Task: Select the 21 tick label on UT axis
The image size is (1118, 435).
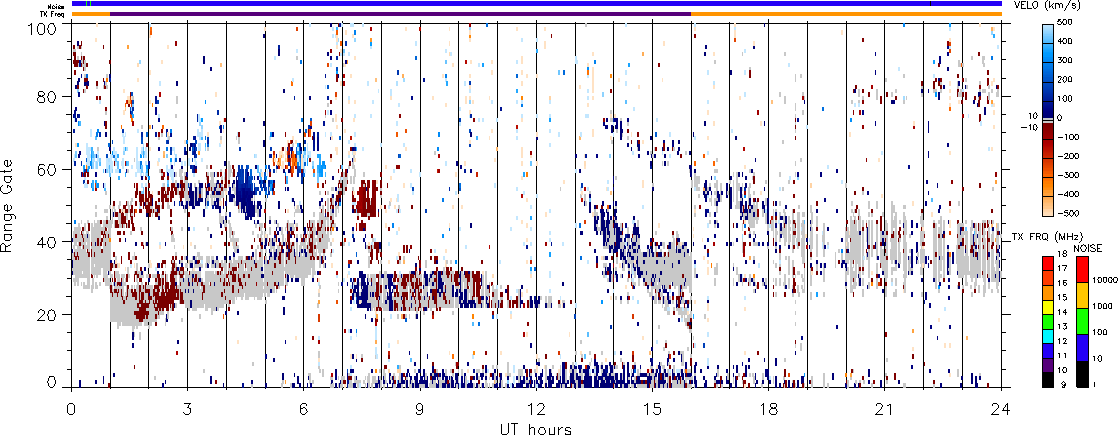Action: [884, 409]
